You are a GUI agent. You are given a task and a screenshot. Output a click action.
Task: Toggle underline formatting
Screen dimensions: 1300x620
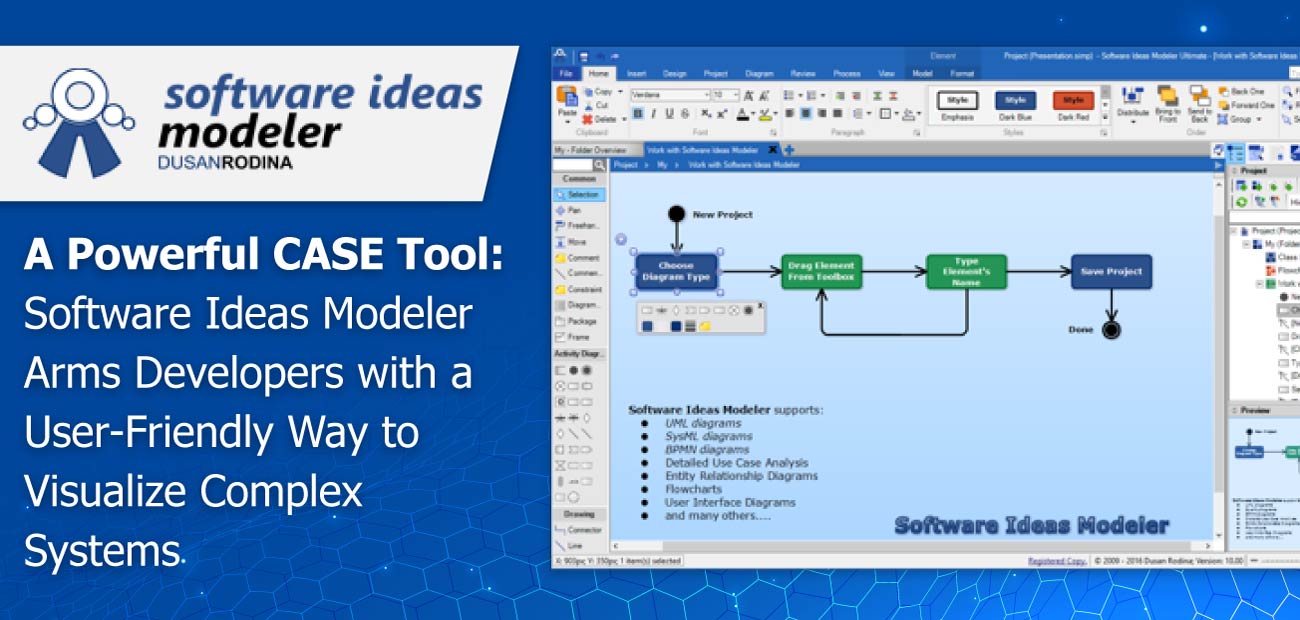(x=670, y=113)
